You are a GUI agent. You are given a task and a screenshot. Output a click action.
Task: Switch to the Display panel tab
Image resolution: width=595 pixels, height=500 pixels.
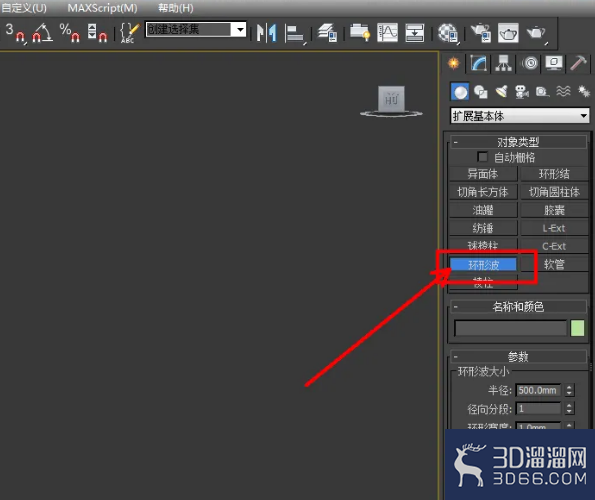click(554, 63)
